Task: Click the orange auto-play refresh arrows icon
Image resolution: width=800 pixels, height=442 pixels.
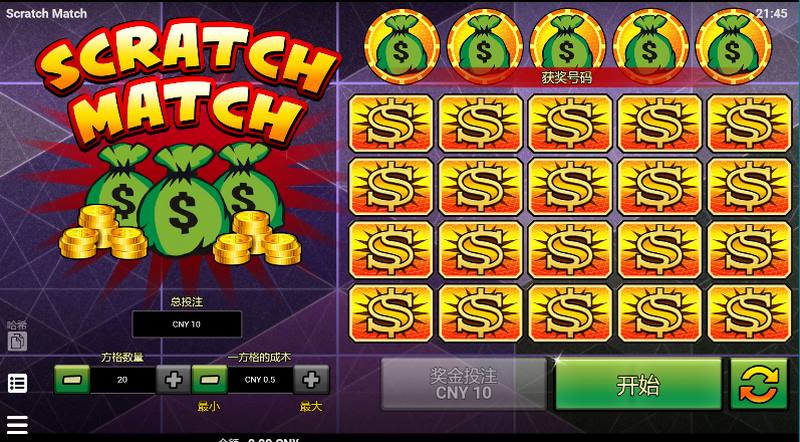Action: (x=759, y=383)
